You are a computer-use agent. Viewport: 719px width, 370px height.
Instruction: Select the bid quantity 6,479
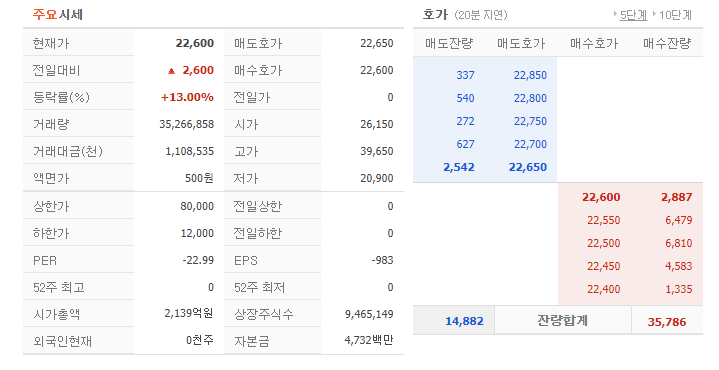679,220
